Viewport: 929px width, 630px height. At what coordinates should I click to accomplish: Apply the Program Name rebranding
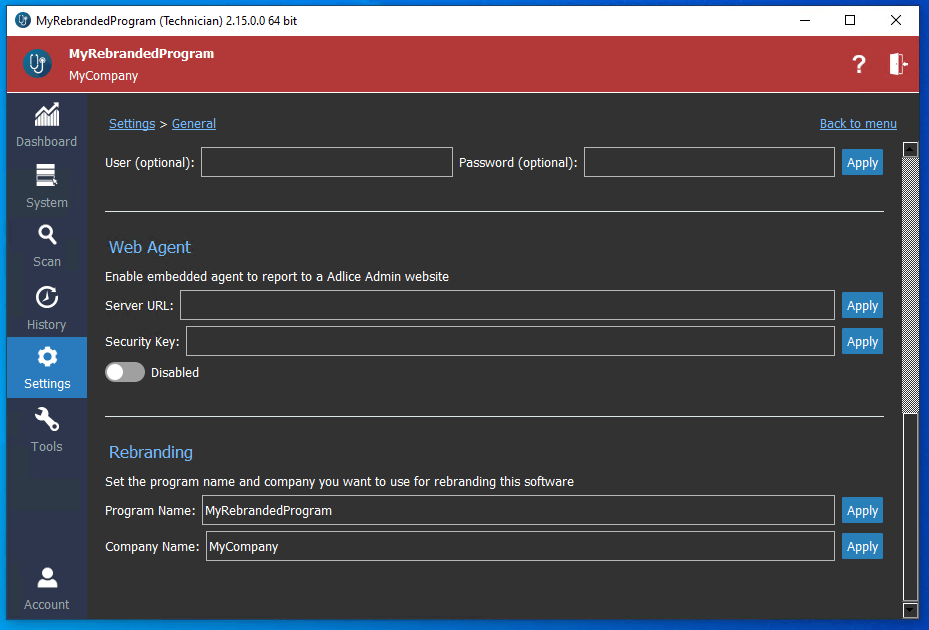[x=862, y=511]
